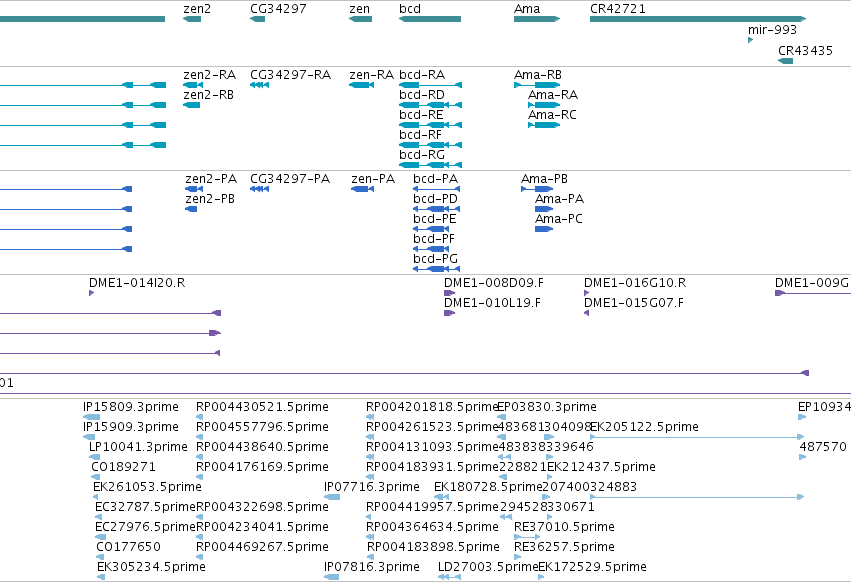Screen dimensions: 851x582
Task: Click EST IP07816.3prime
Action: point(332,577)
